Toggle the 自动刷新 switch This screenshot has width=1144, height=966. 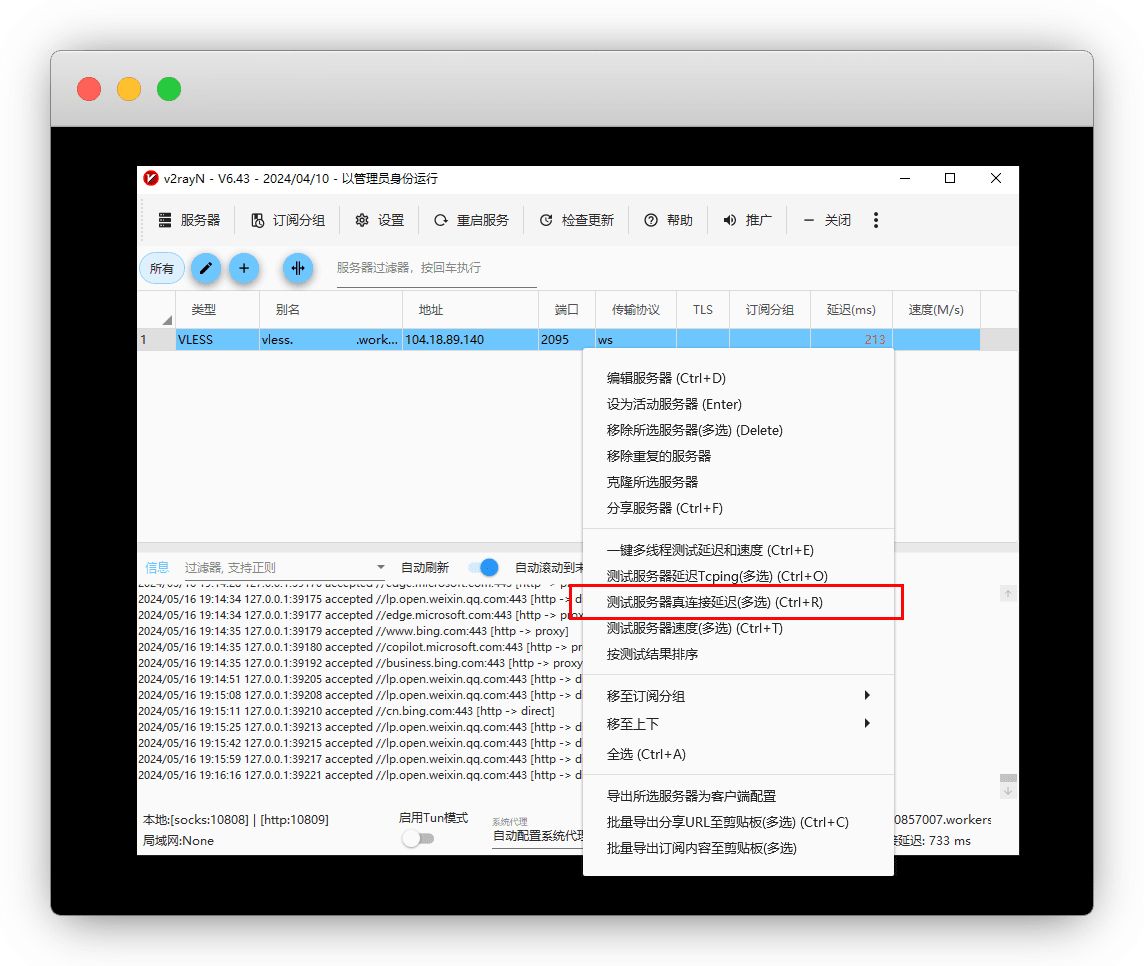coord(483,567)
